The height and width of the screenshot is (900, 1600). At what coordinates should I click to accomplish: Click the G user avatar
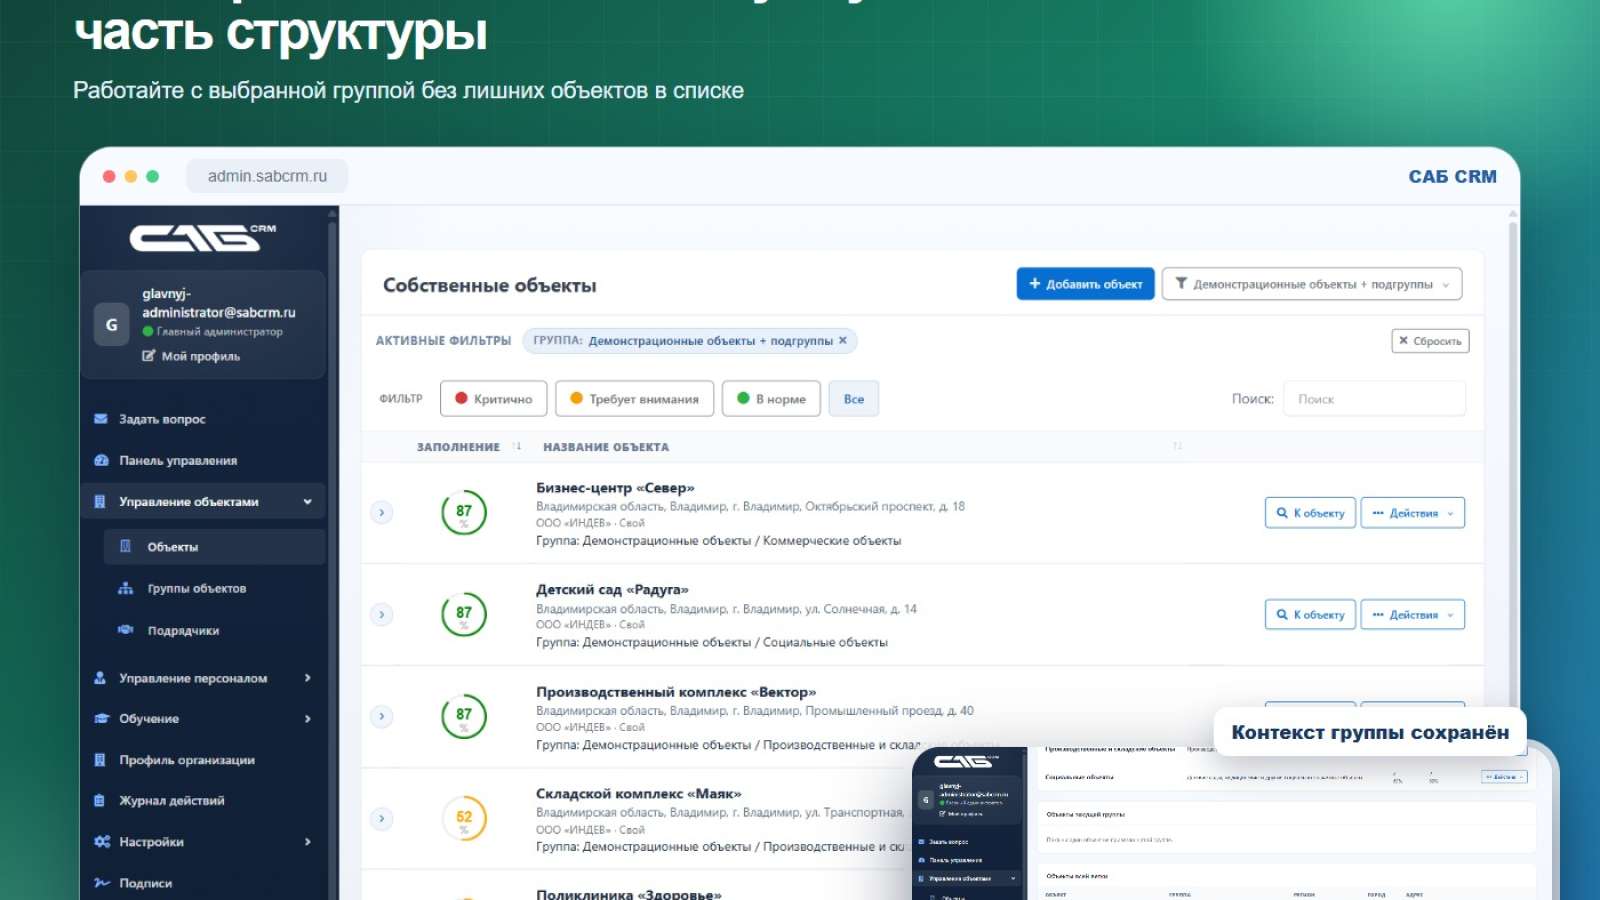pyautogui.click(x=111, y=325)
